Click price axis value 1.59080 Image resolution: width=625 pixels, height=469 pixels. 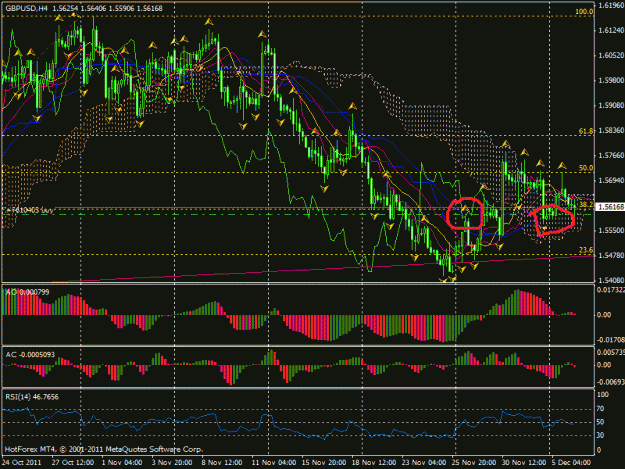pos(611,106)
